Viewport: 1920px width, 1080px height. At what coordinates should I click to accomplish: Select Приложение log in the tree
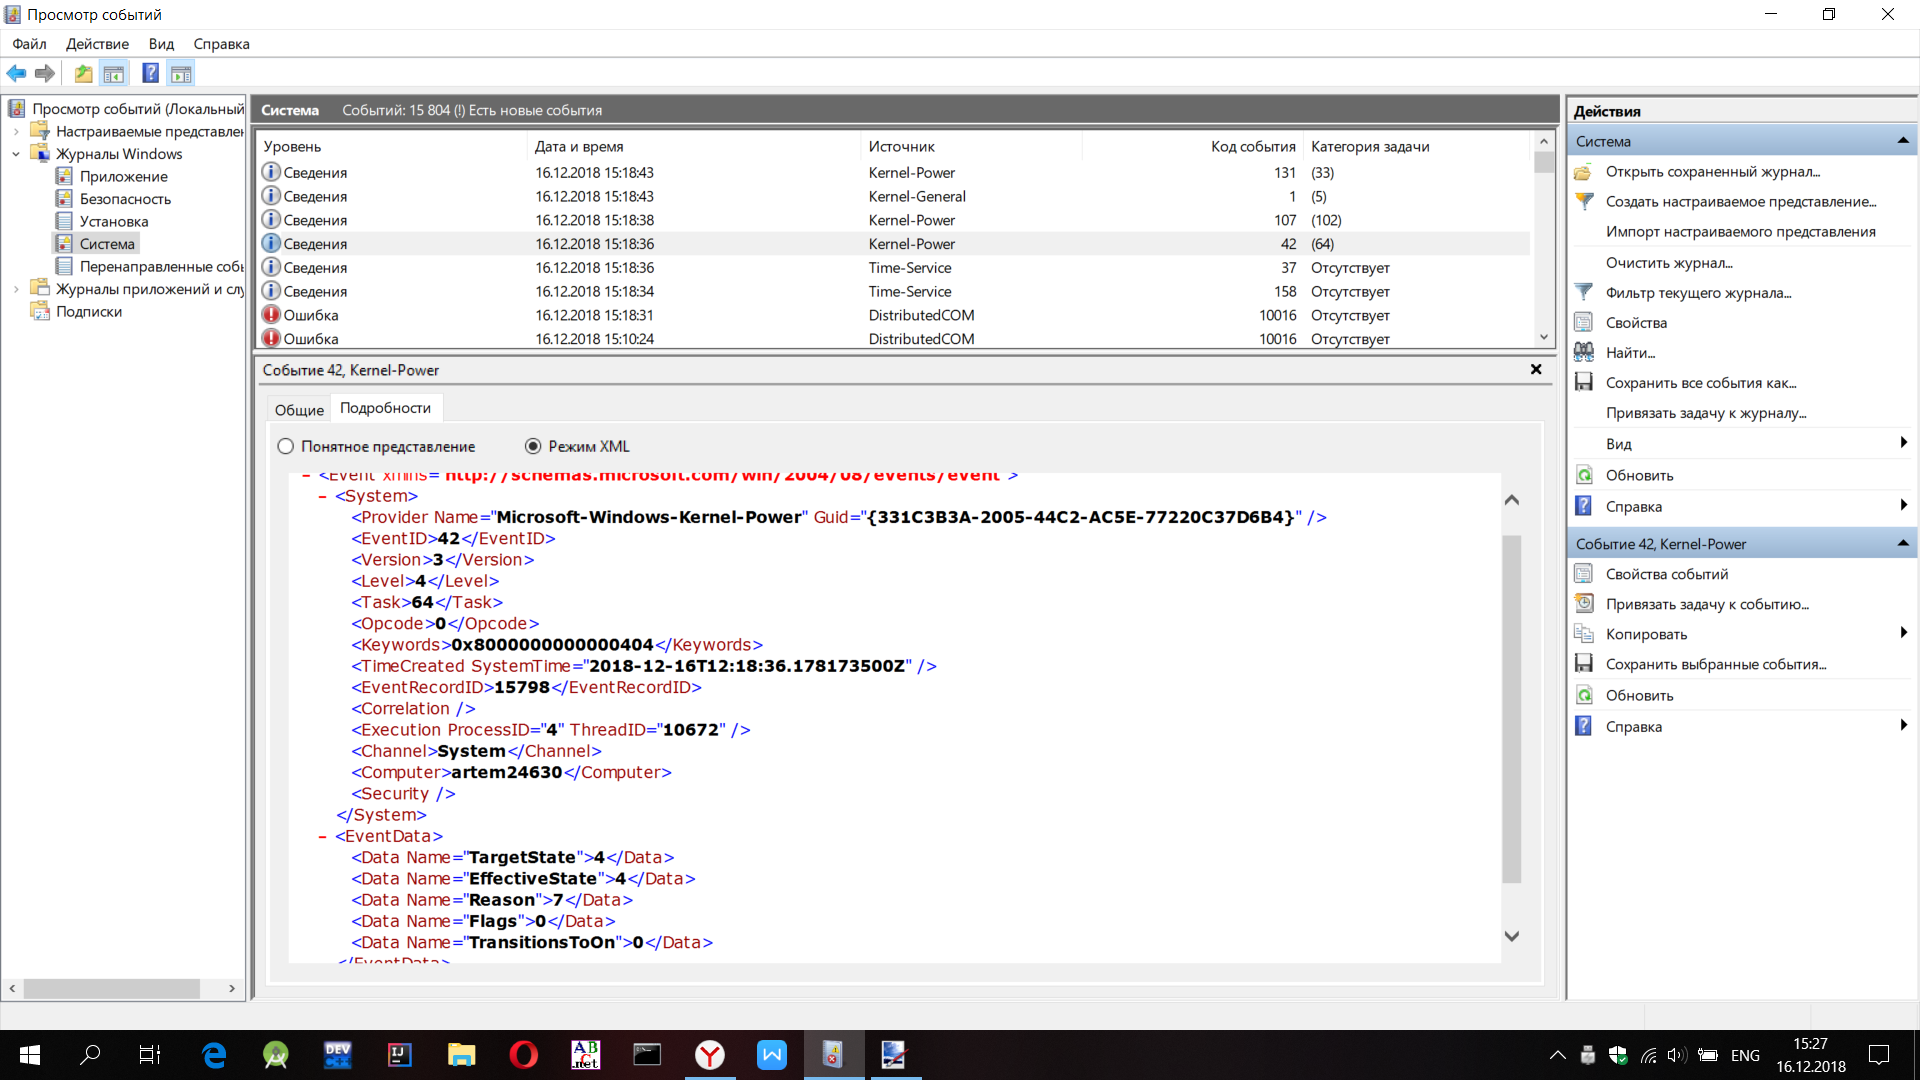pyautogui.click(x=124, y=177)
